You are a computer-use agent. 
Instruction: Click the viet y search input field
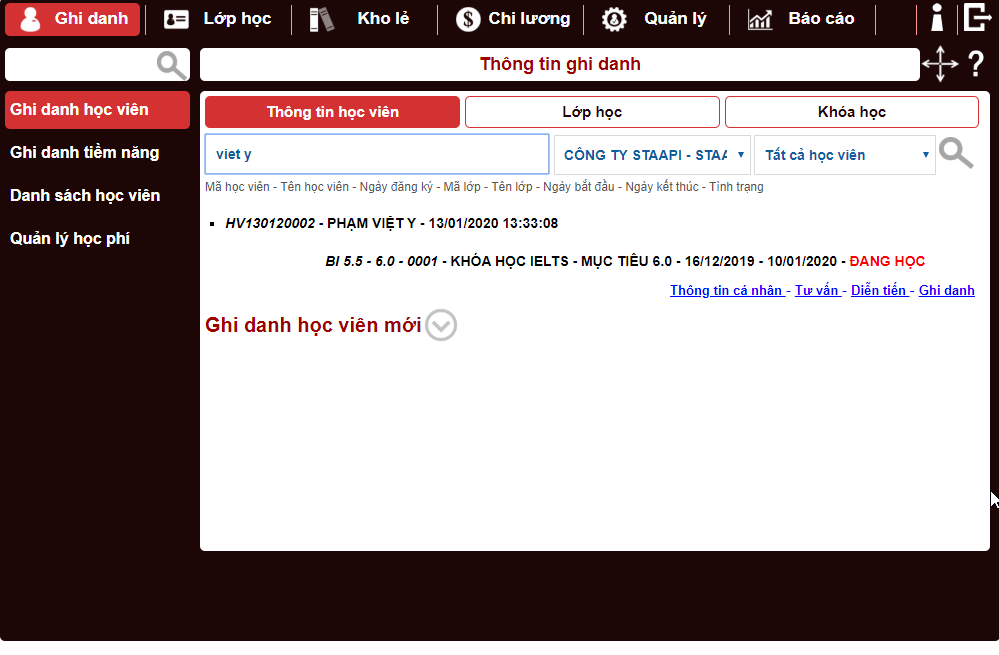click(x=376, y=154)
